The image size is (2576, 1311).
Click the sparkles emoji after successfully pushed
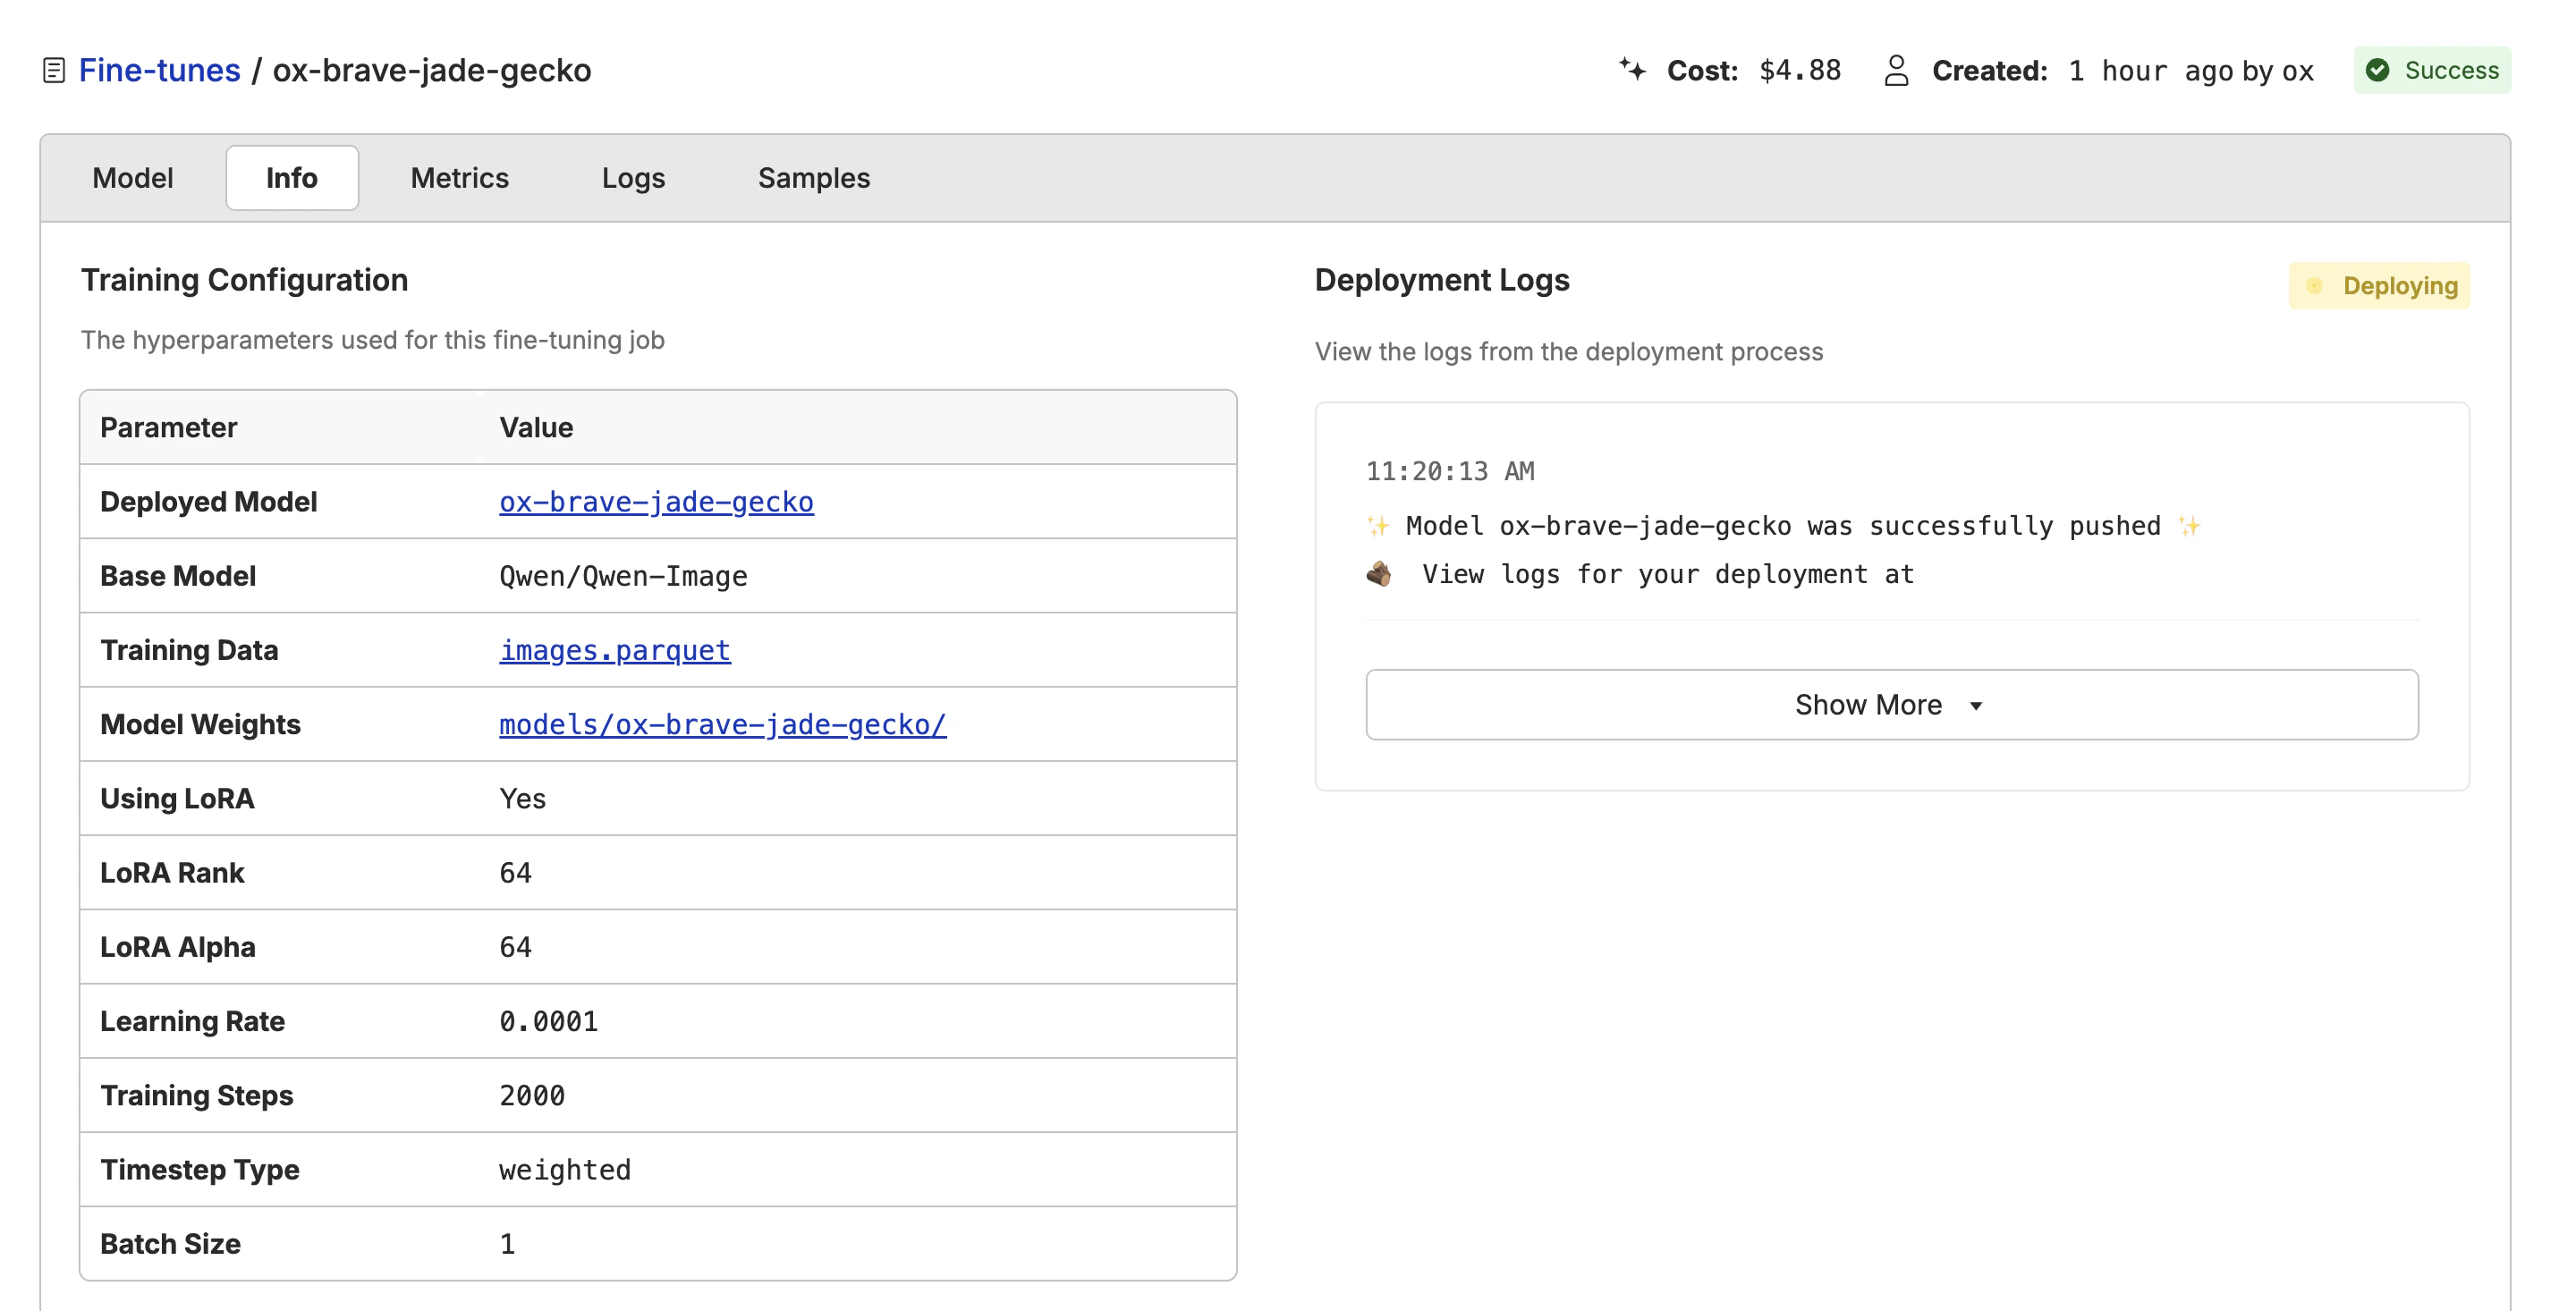tap(2189, 526)
